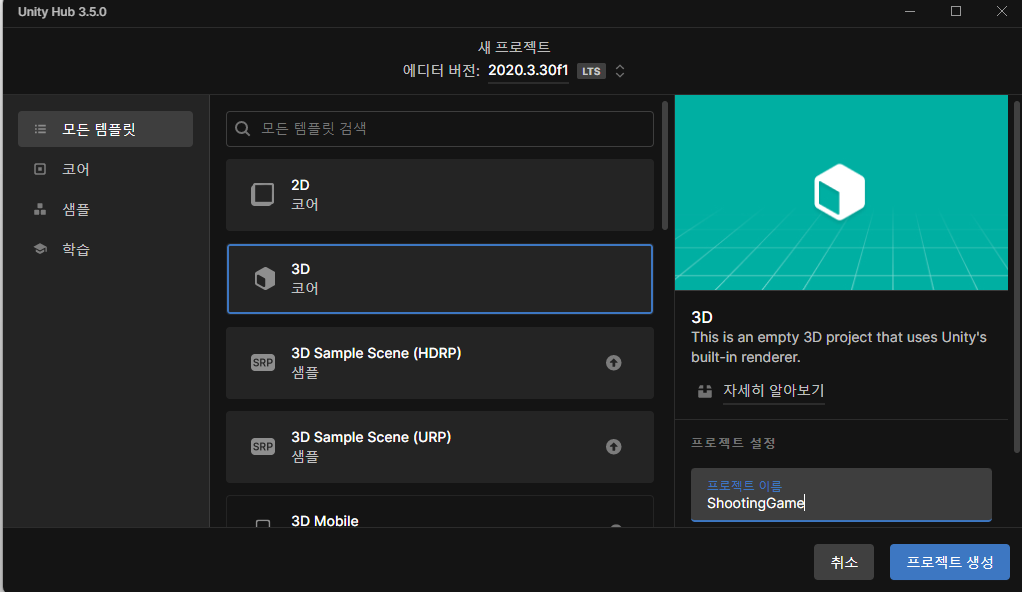This screenshot has height=592, width=1022.
Task: Click the square 2D template icon
Action: coord(263,194)
